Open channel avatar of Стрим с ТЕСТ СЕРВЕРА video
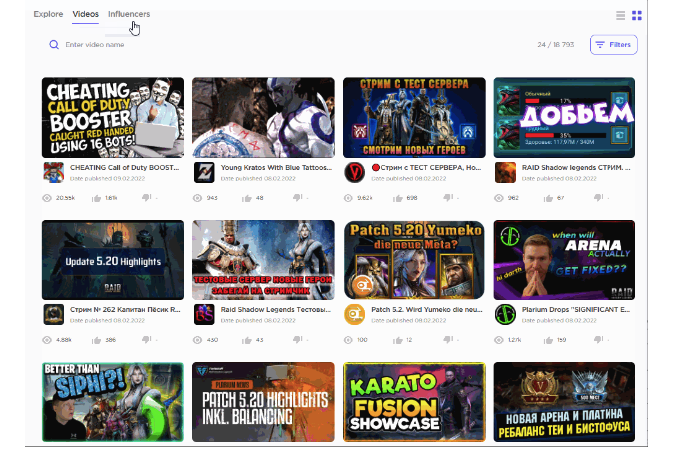Image resolution: width=675 pixels, height=463 pixels. 355,173
